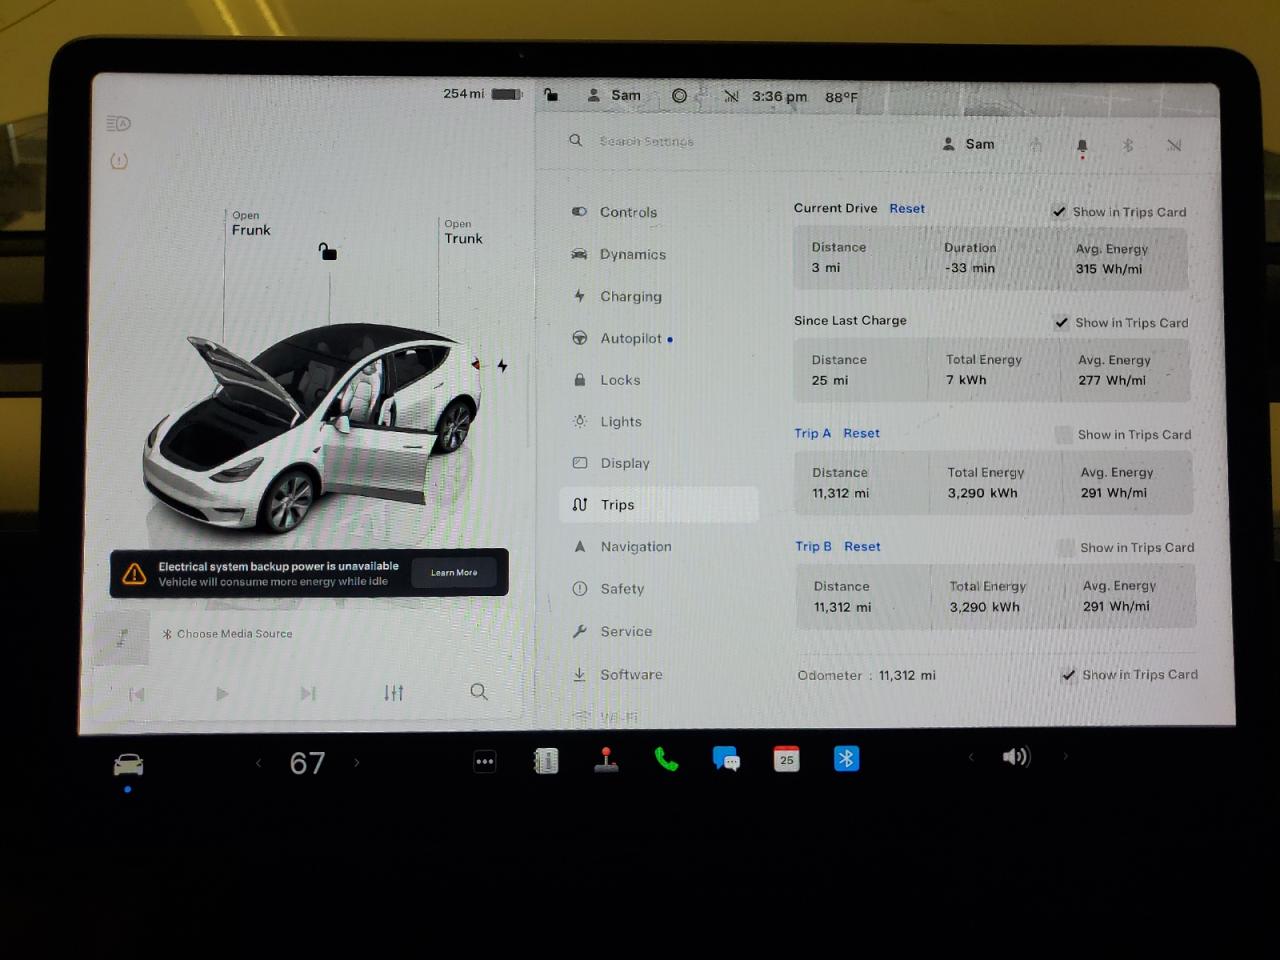Reset Trip A
The width and height of the screenshot is (1280, 960).
pyautogui.click(x=861, y=433)
